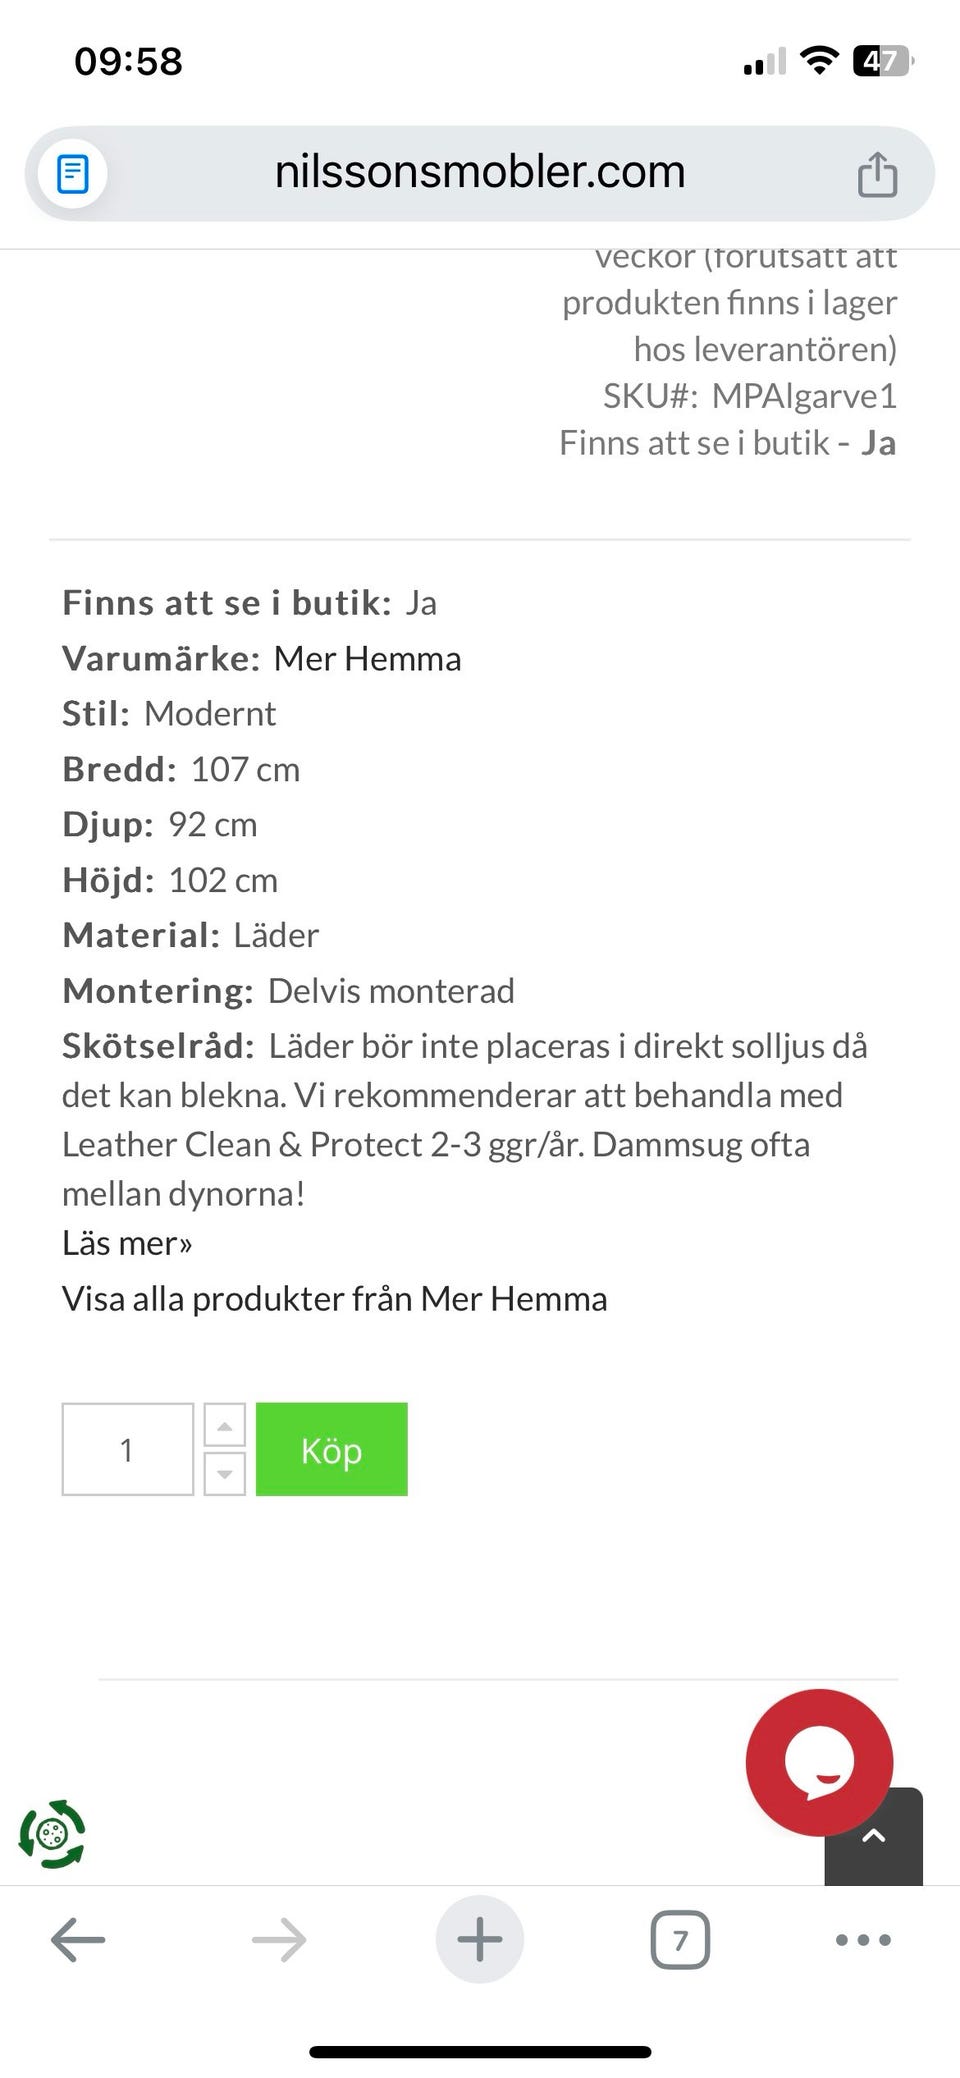The image size is (960, 2078).
Task: Tap the SKU# MPAlgarve1 text
Action: pos(751,395)
